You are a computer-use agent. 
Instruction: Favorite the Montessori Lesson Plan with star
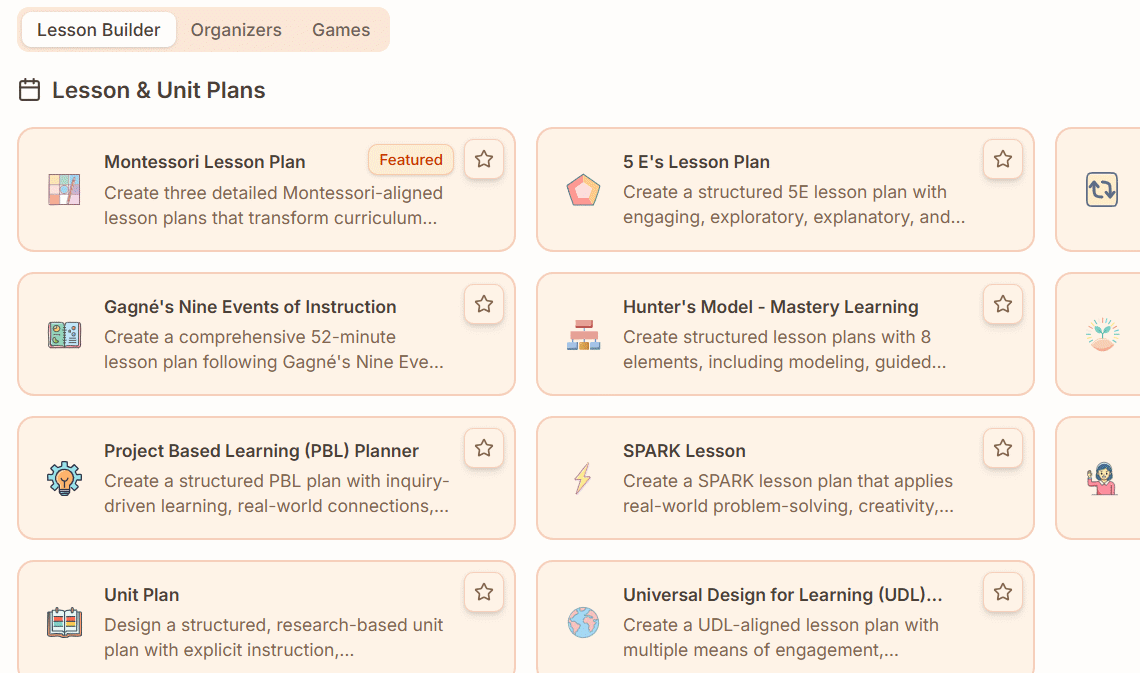pyautogui.click(x=484, y=159)
